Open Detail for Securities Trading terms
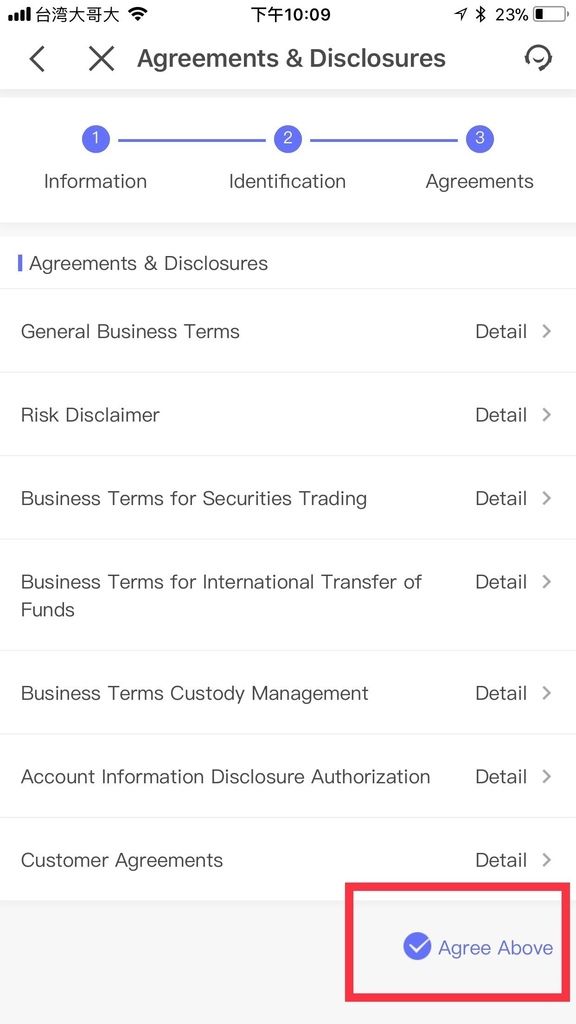This screenshot has height=1024, width=576. [x=501, y=498]
